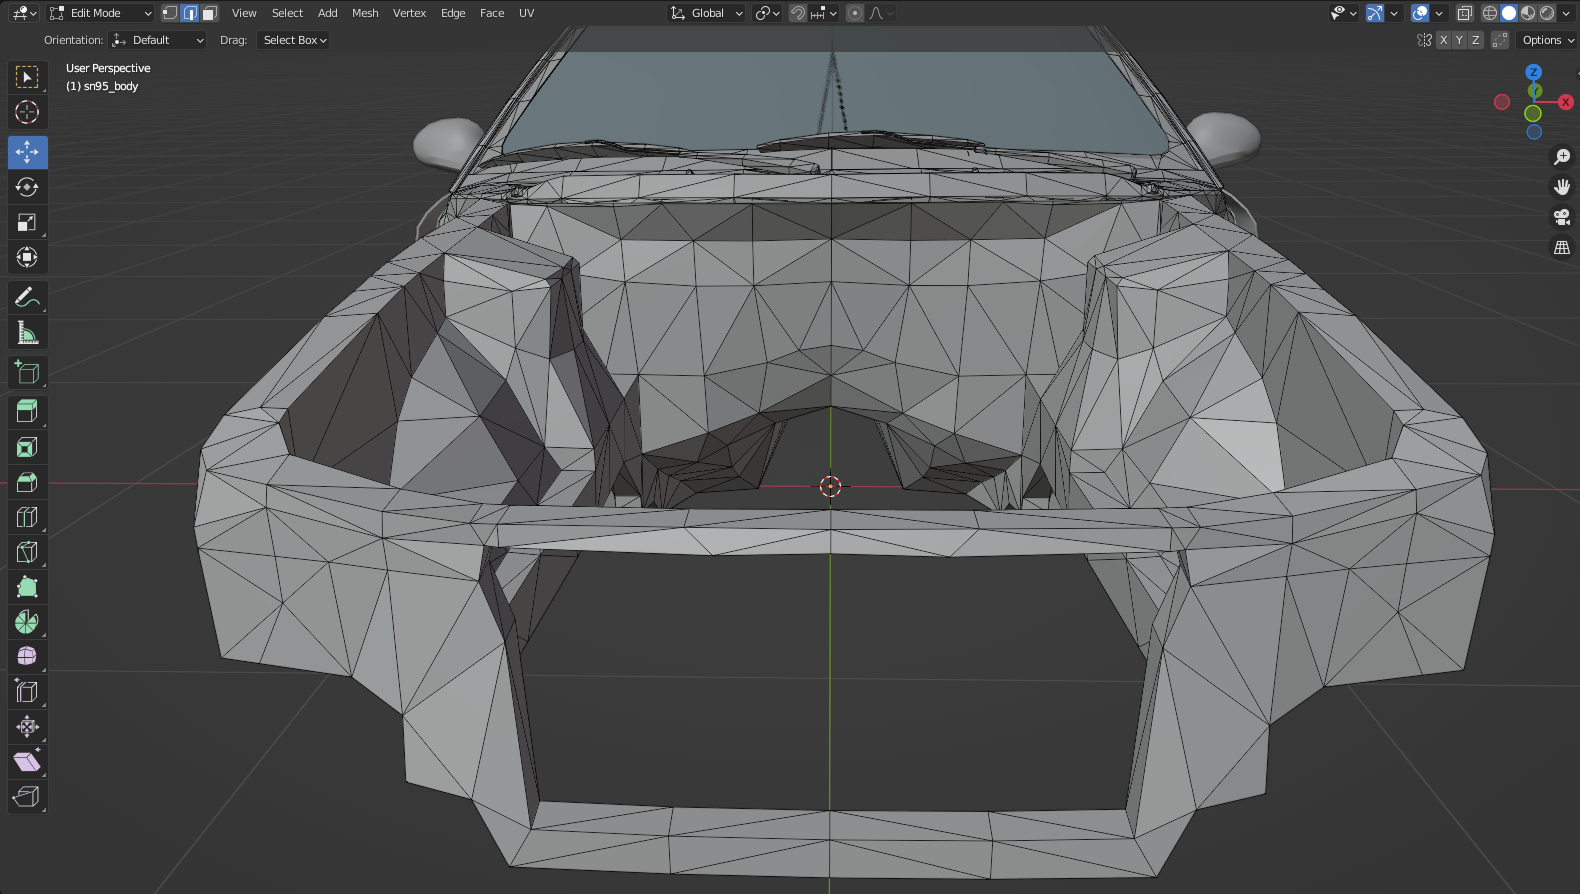
Task: Select the Bevel tool
Action: click(27, 482)
